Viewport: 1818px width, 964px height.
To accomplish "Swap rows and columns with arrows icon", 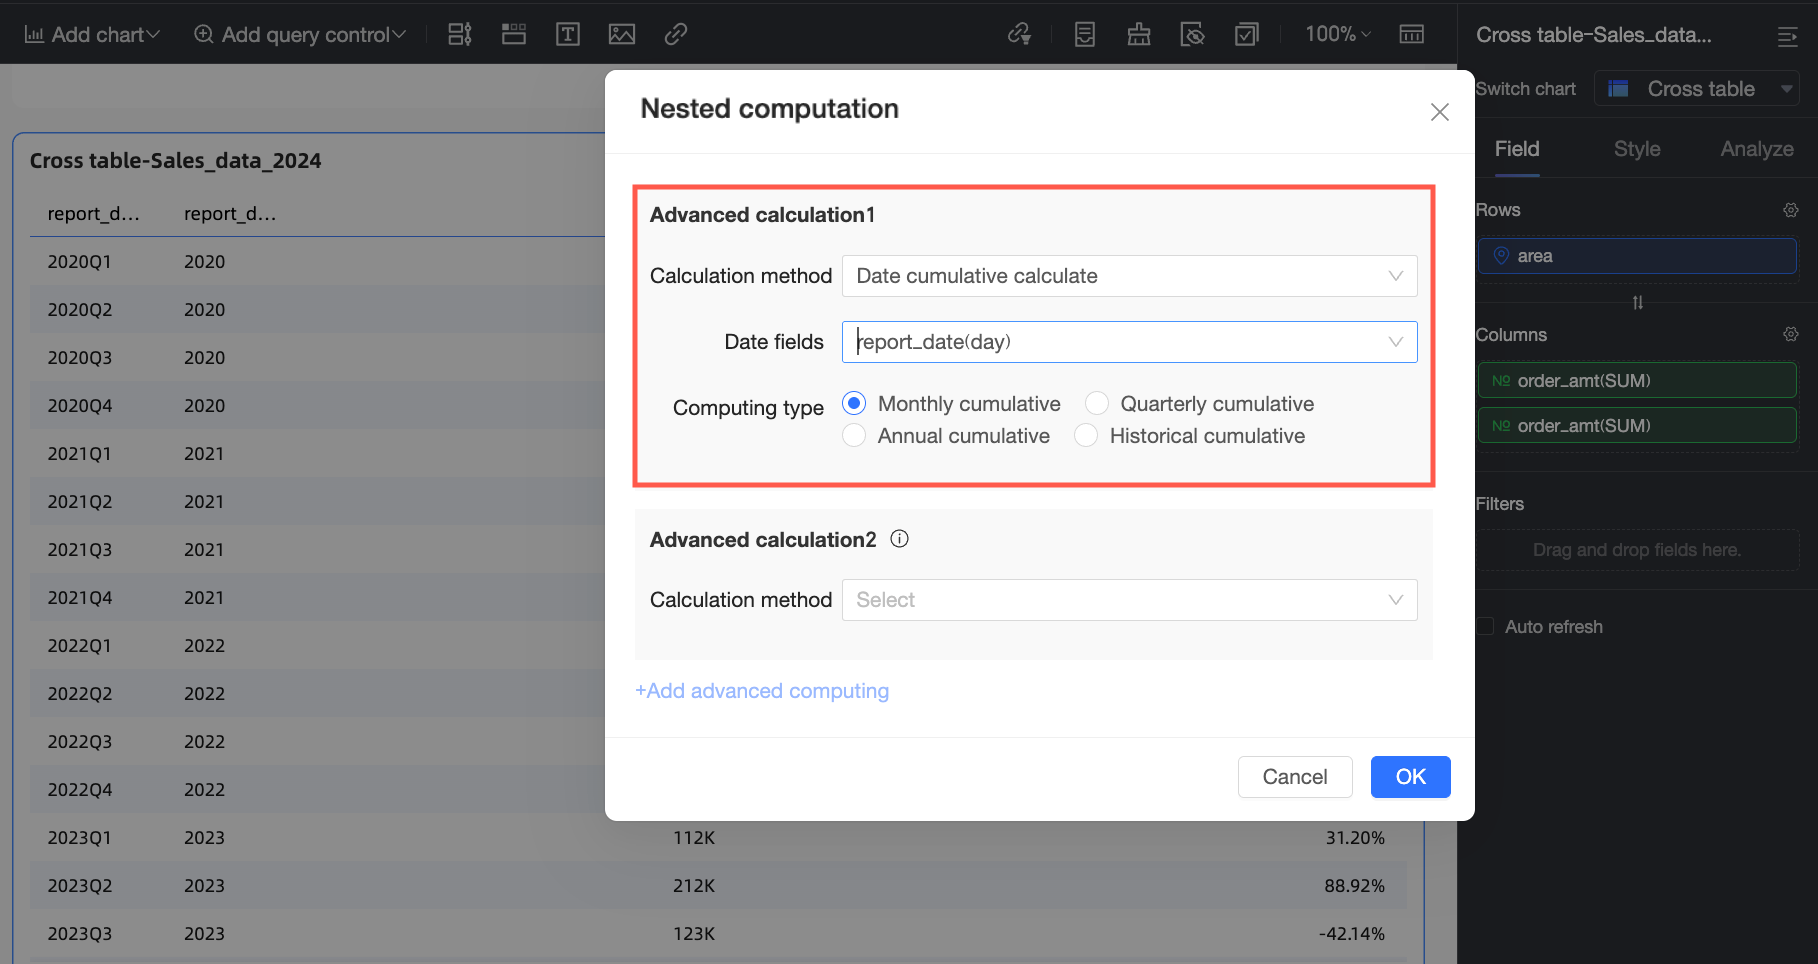I will tap(1638, 303).
